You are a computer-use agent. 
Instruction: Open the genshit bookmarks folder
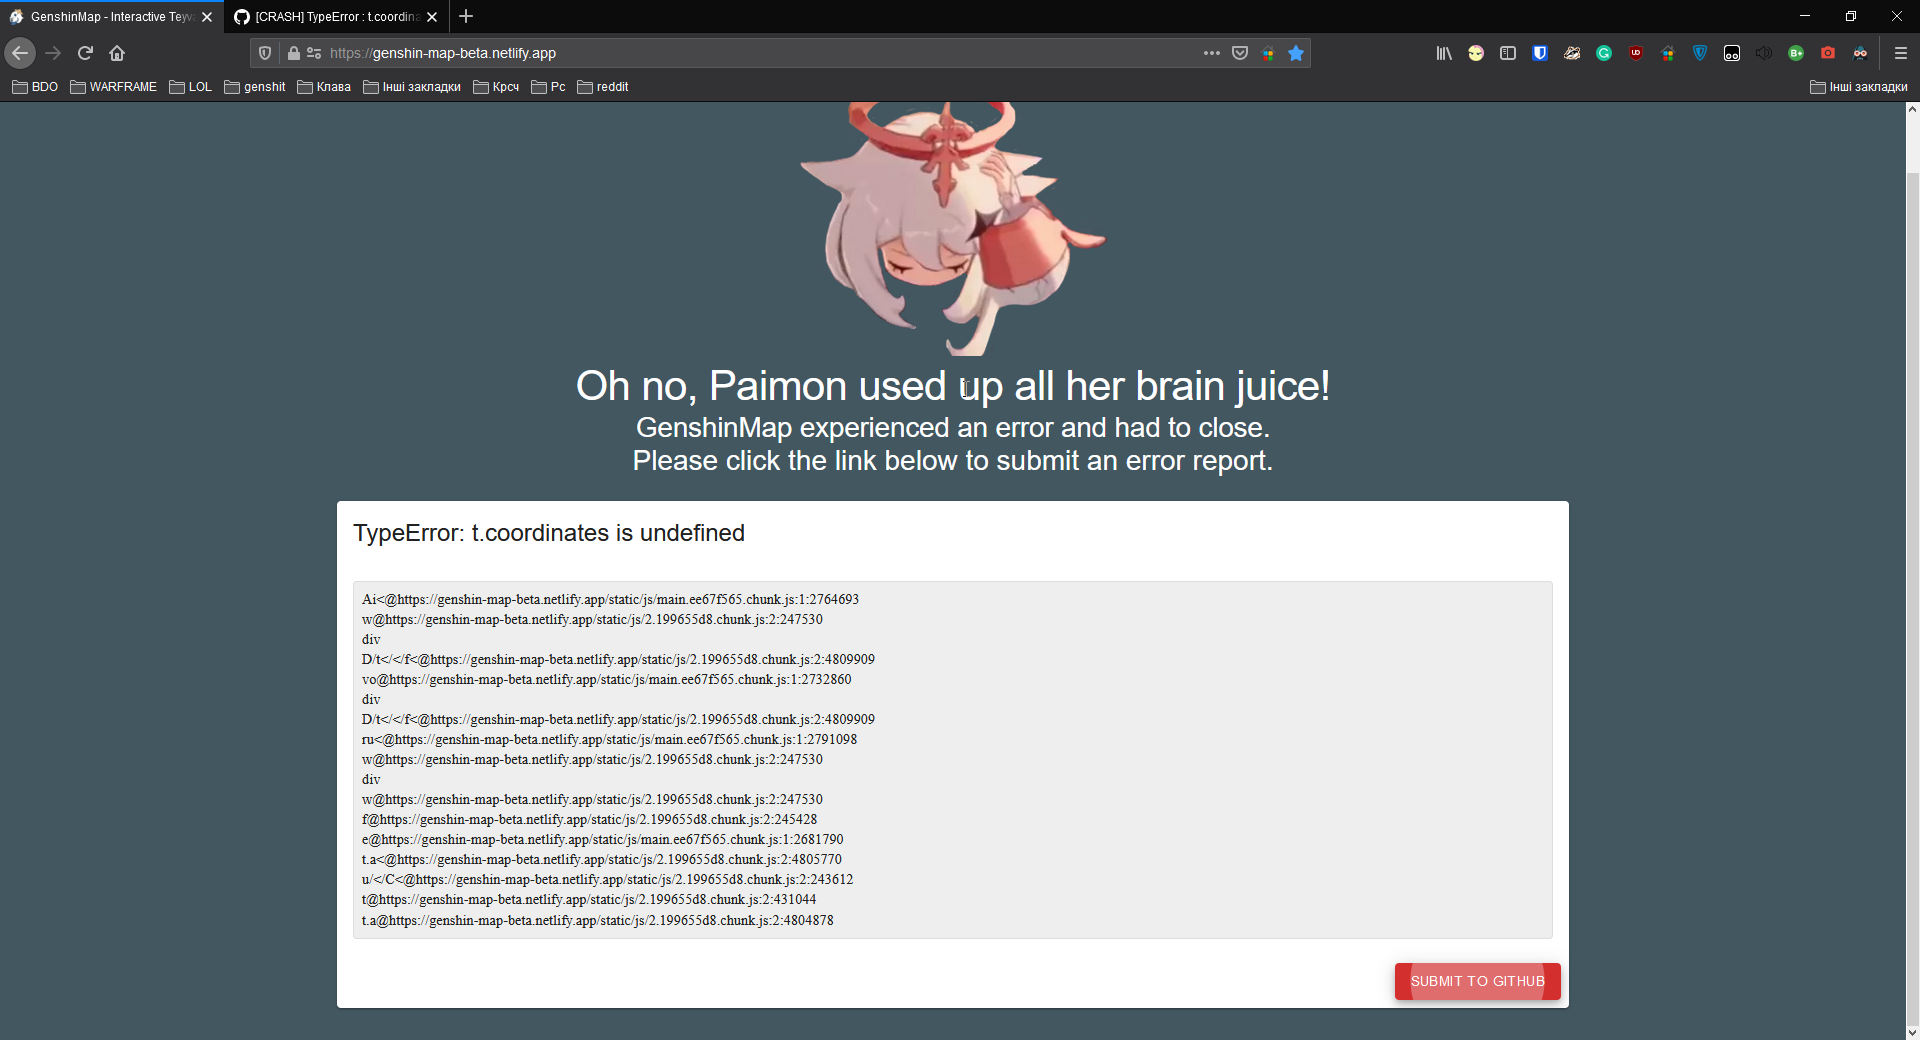coord(255,87)
